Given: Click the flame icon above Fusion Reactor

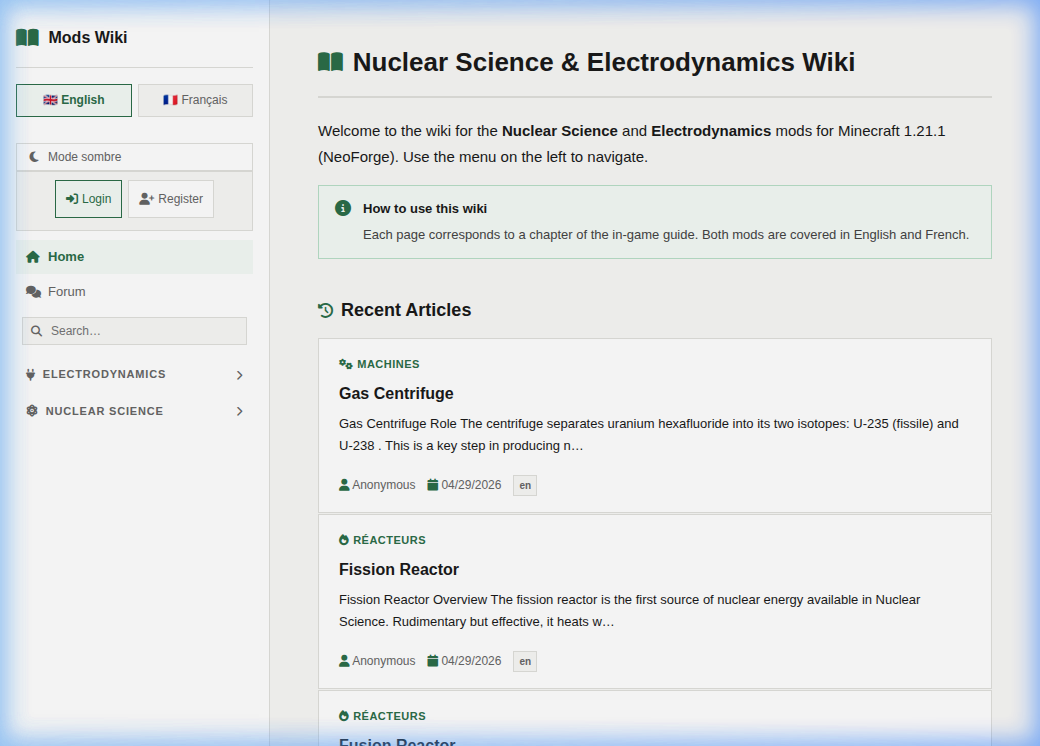Looking at the screenshot, I should (x=344, y=716).
